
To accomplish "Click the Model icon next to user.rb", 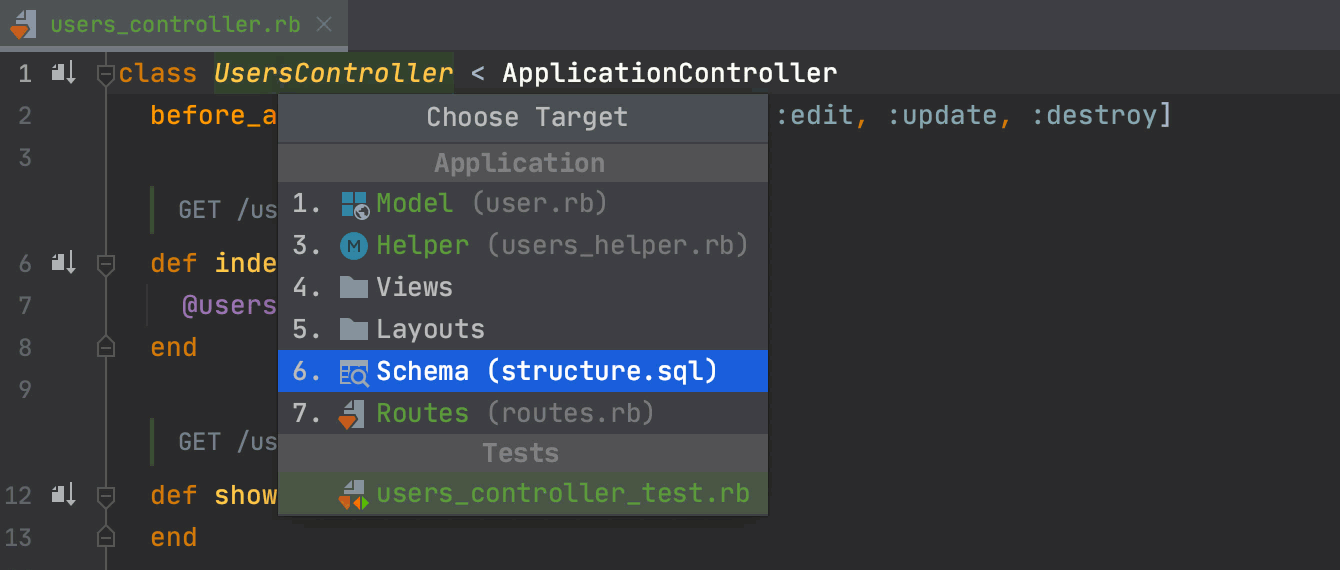I will (x=354, y=204).
